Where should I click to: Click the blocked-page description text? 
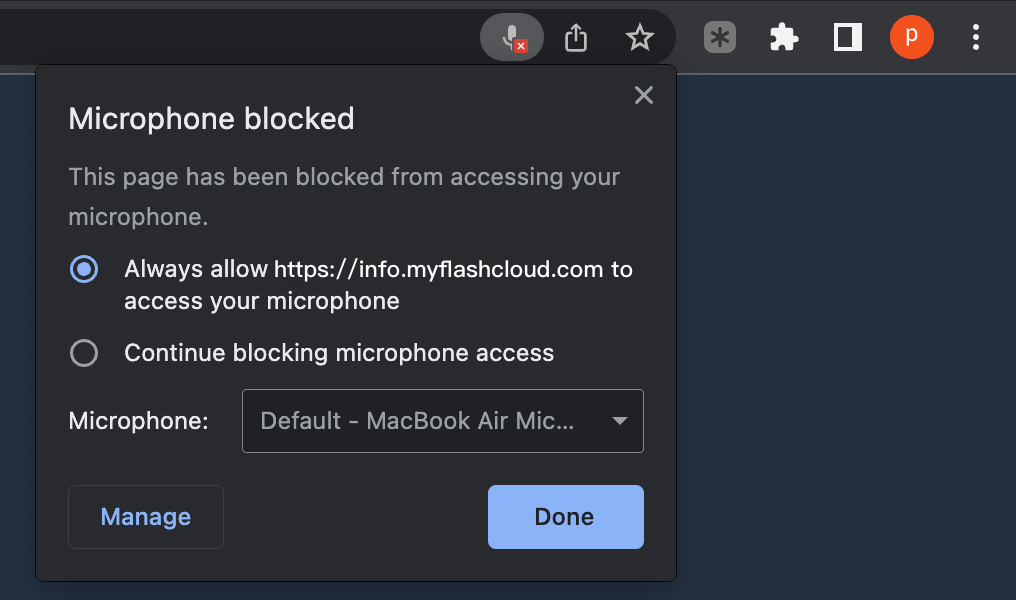pyautogui.click(x=344, y=197)
